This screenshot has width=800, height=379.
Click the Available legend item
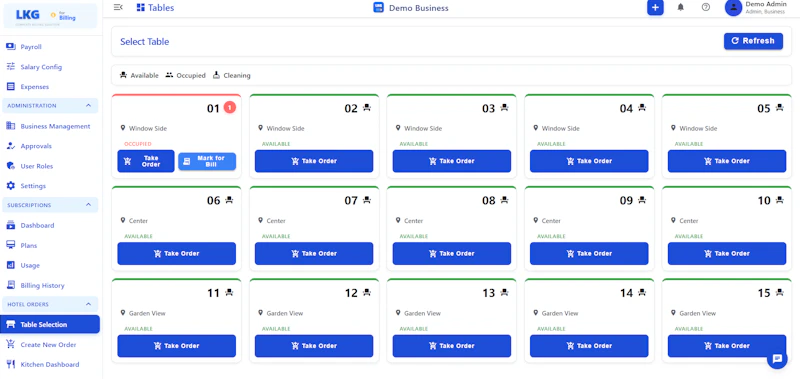click(139, 75)
